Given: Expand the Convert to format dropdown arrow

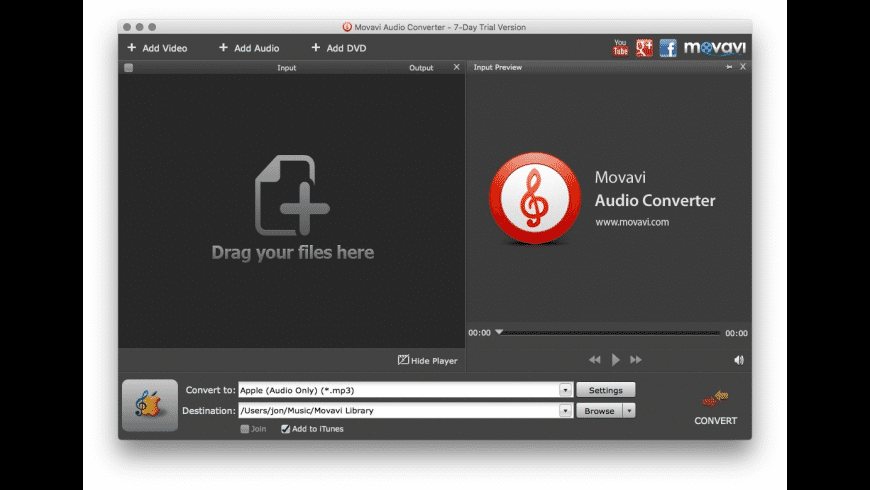Looking at the screenshot, I should tap(565, 390).
